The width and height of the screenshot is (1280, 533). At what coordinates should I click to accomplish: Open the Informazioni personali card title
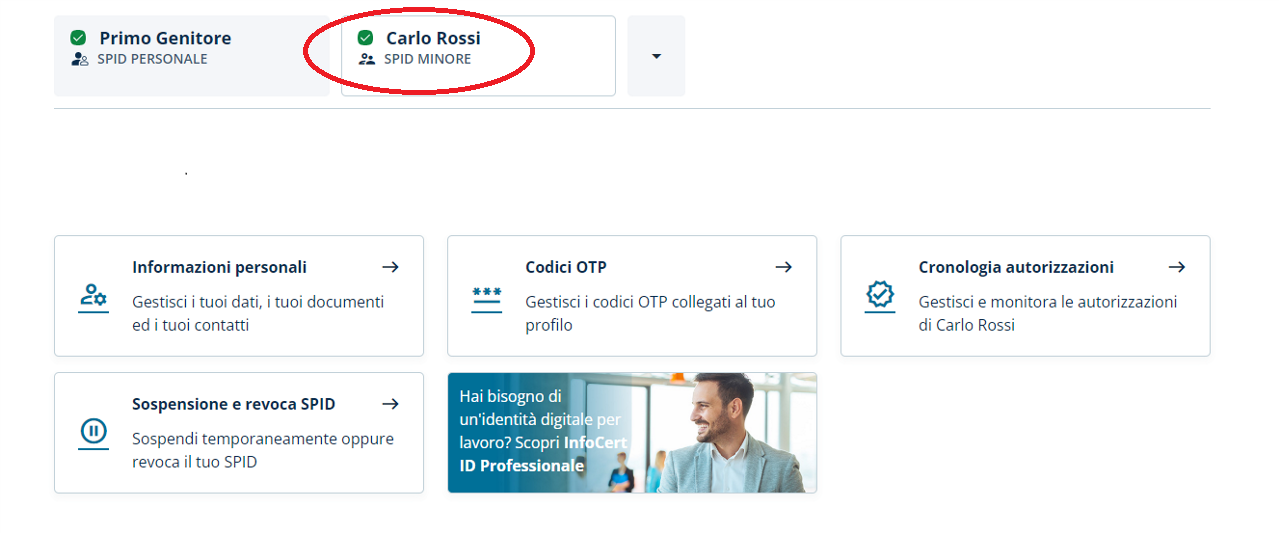click(x=219, y=267)
